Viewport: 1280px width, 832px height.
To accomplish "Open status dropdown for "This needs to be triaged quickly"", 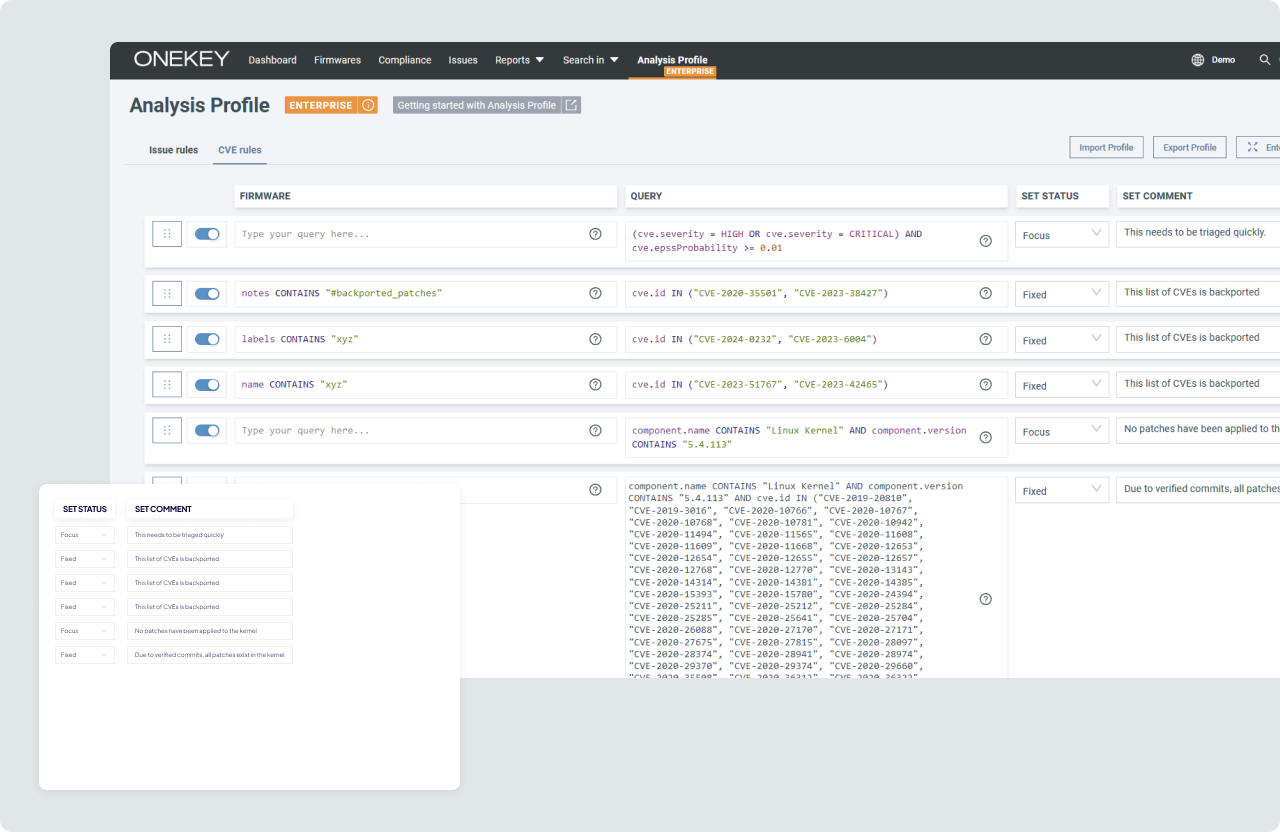I will tap(1062, 235).
